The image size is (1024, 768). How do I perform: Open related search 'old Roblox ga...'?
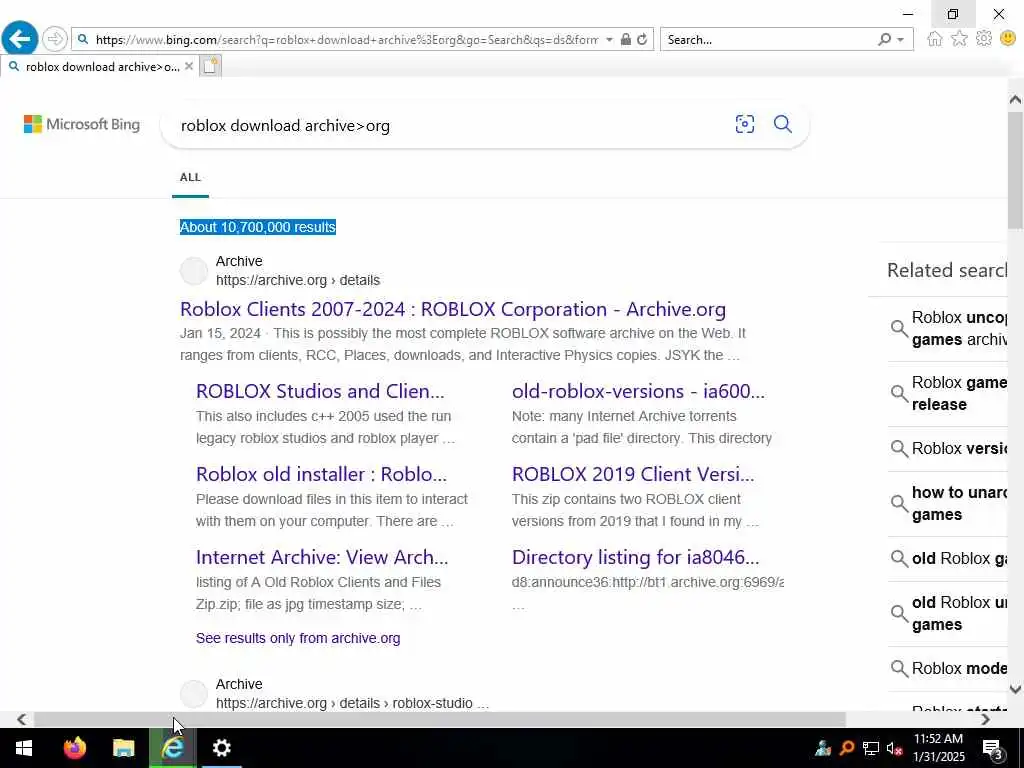point(949,558)
